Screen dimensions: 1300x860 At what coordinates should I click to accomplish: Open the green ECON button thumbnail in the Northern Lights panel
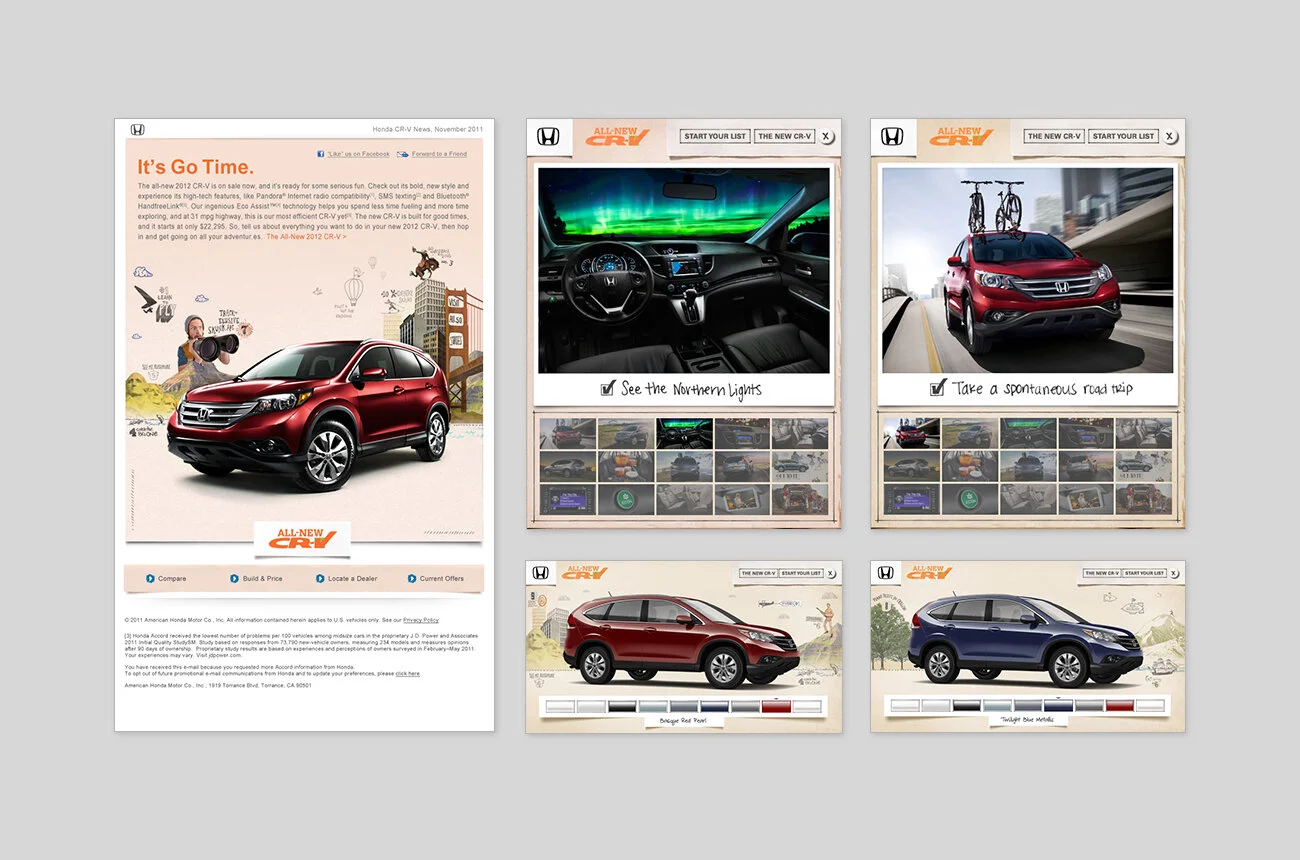click(626, 500)
